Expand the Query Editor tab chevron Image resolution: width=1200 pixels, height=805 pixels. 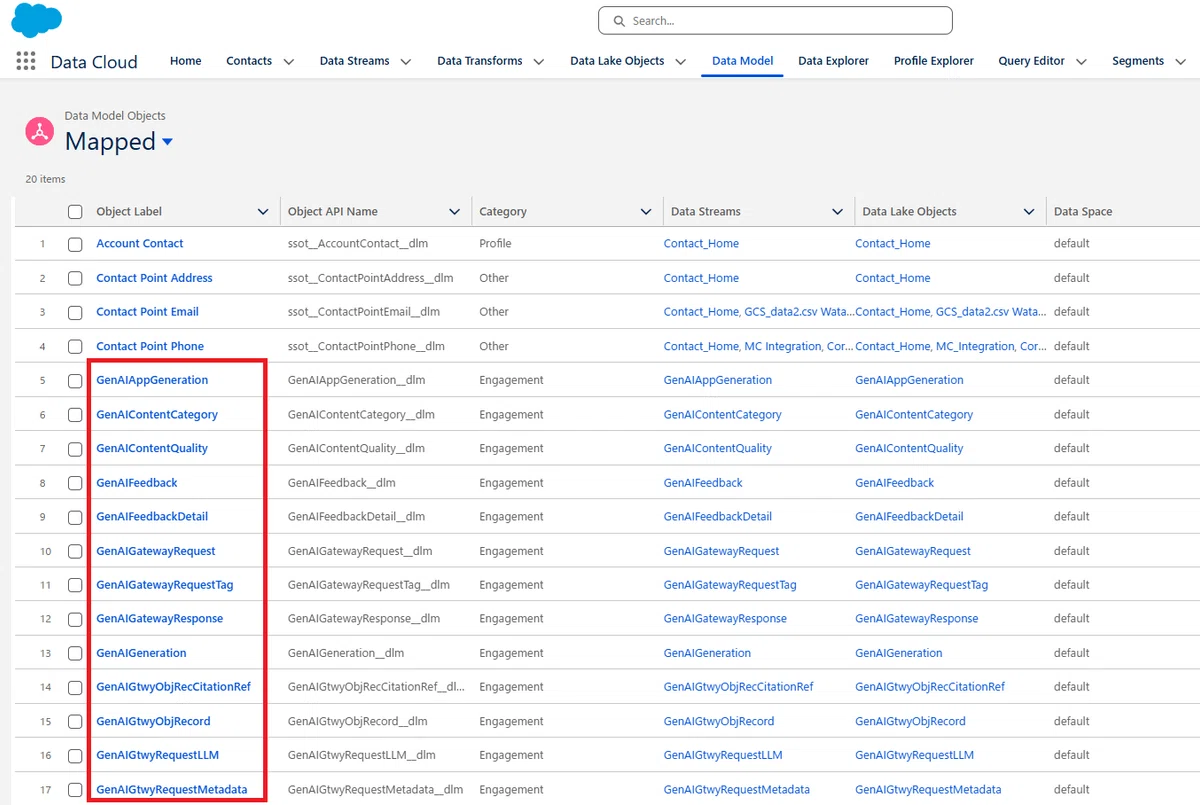click(1081, 62)
